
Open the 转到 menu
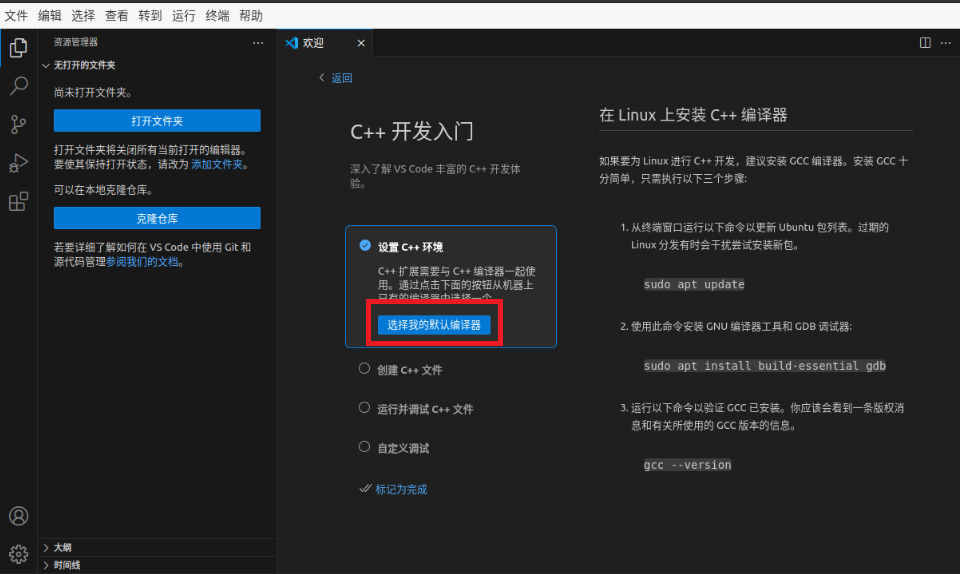[x=150, y=16]
